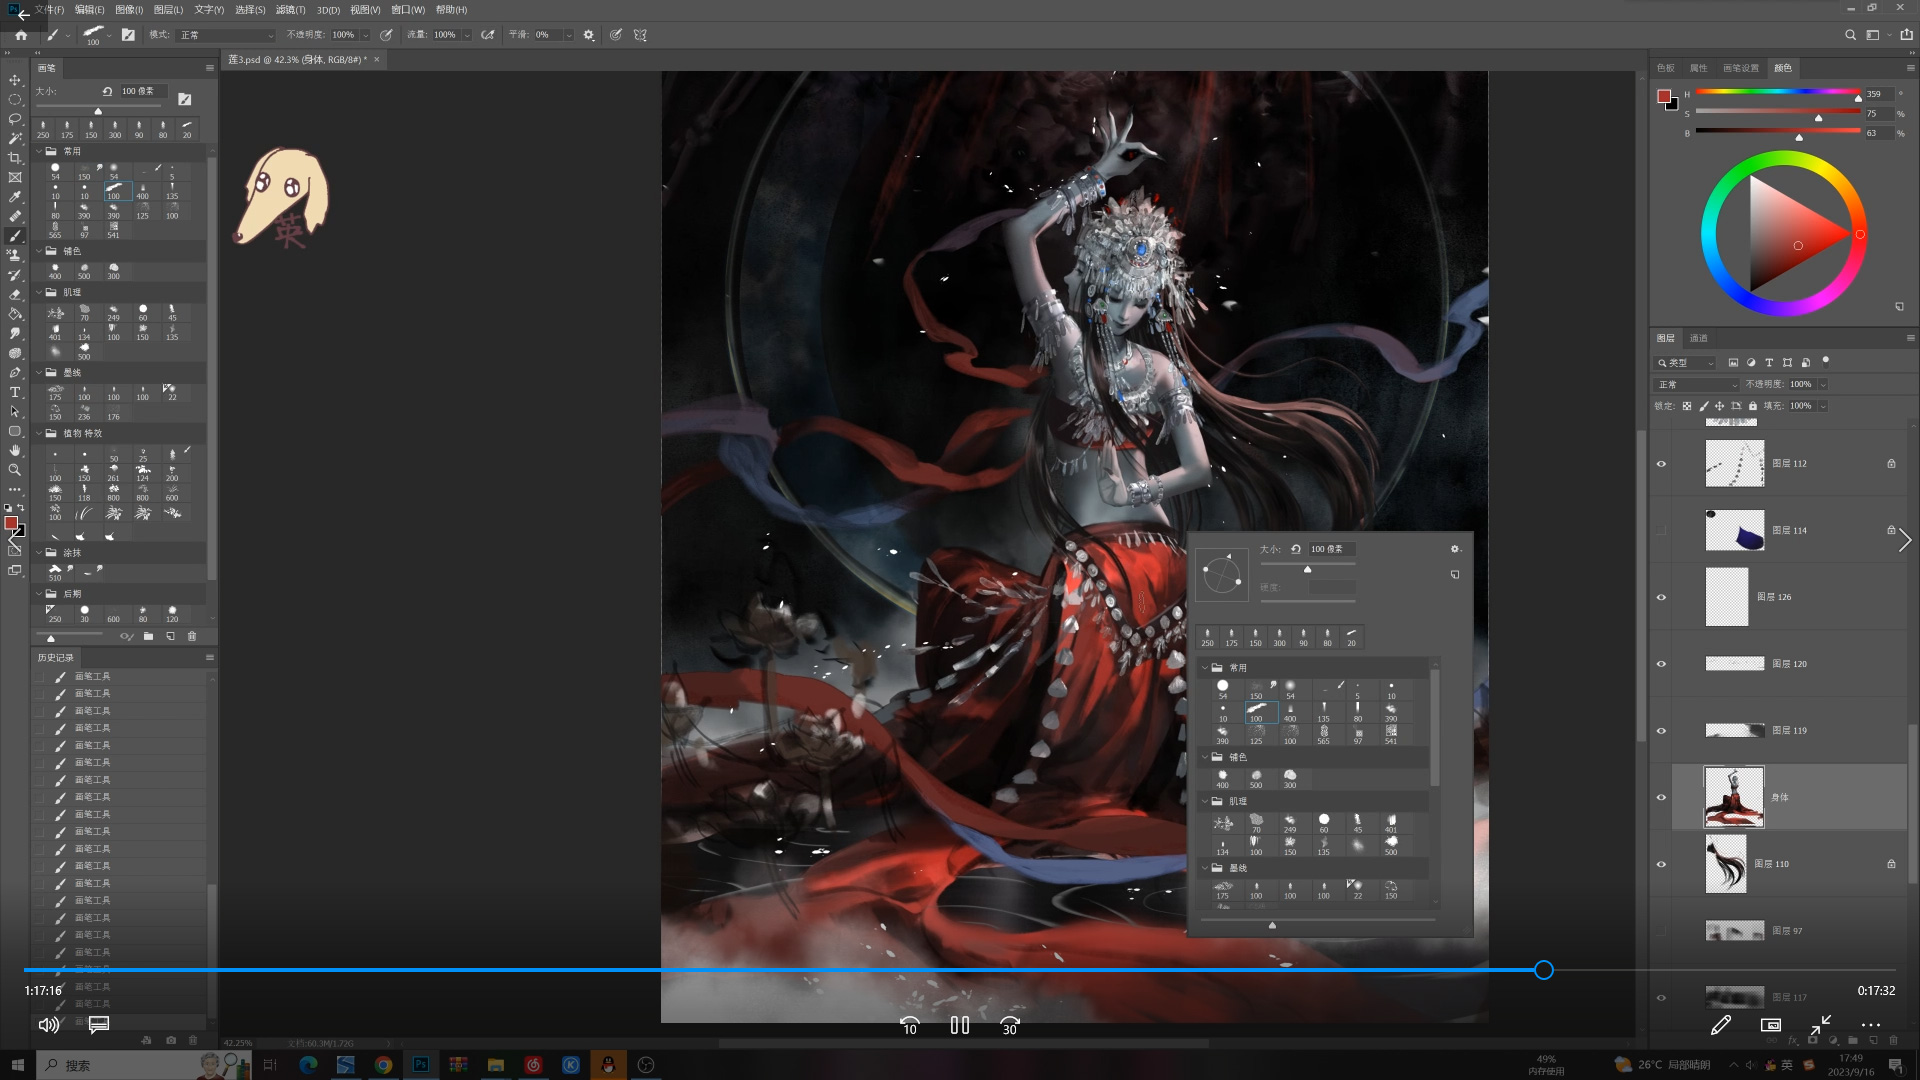Viewport: 1920px width, 1080px height.
Task: Select the Paint Bucket tool
Action: pyautogui.click(x=15, y=314)
